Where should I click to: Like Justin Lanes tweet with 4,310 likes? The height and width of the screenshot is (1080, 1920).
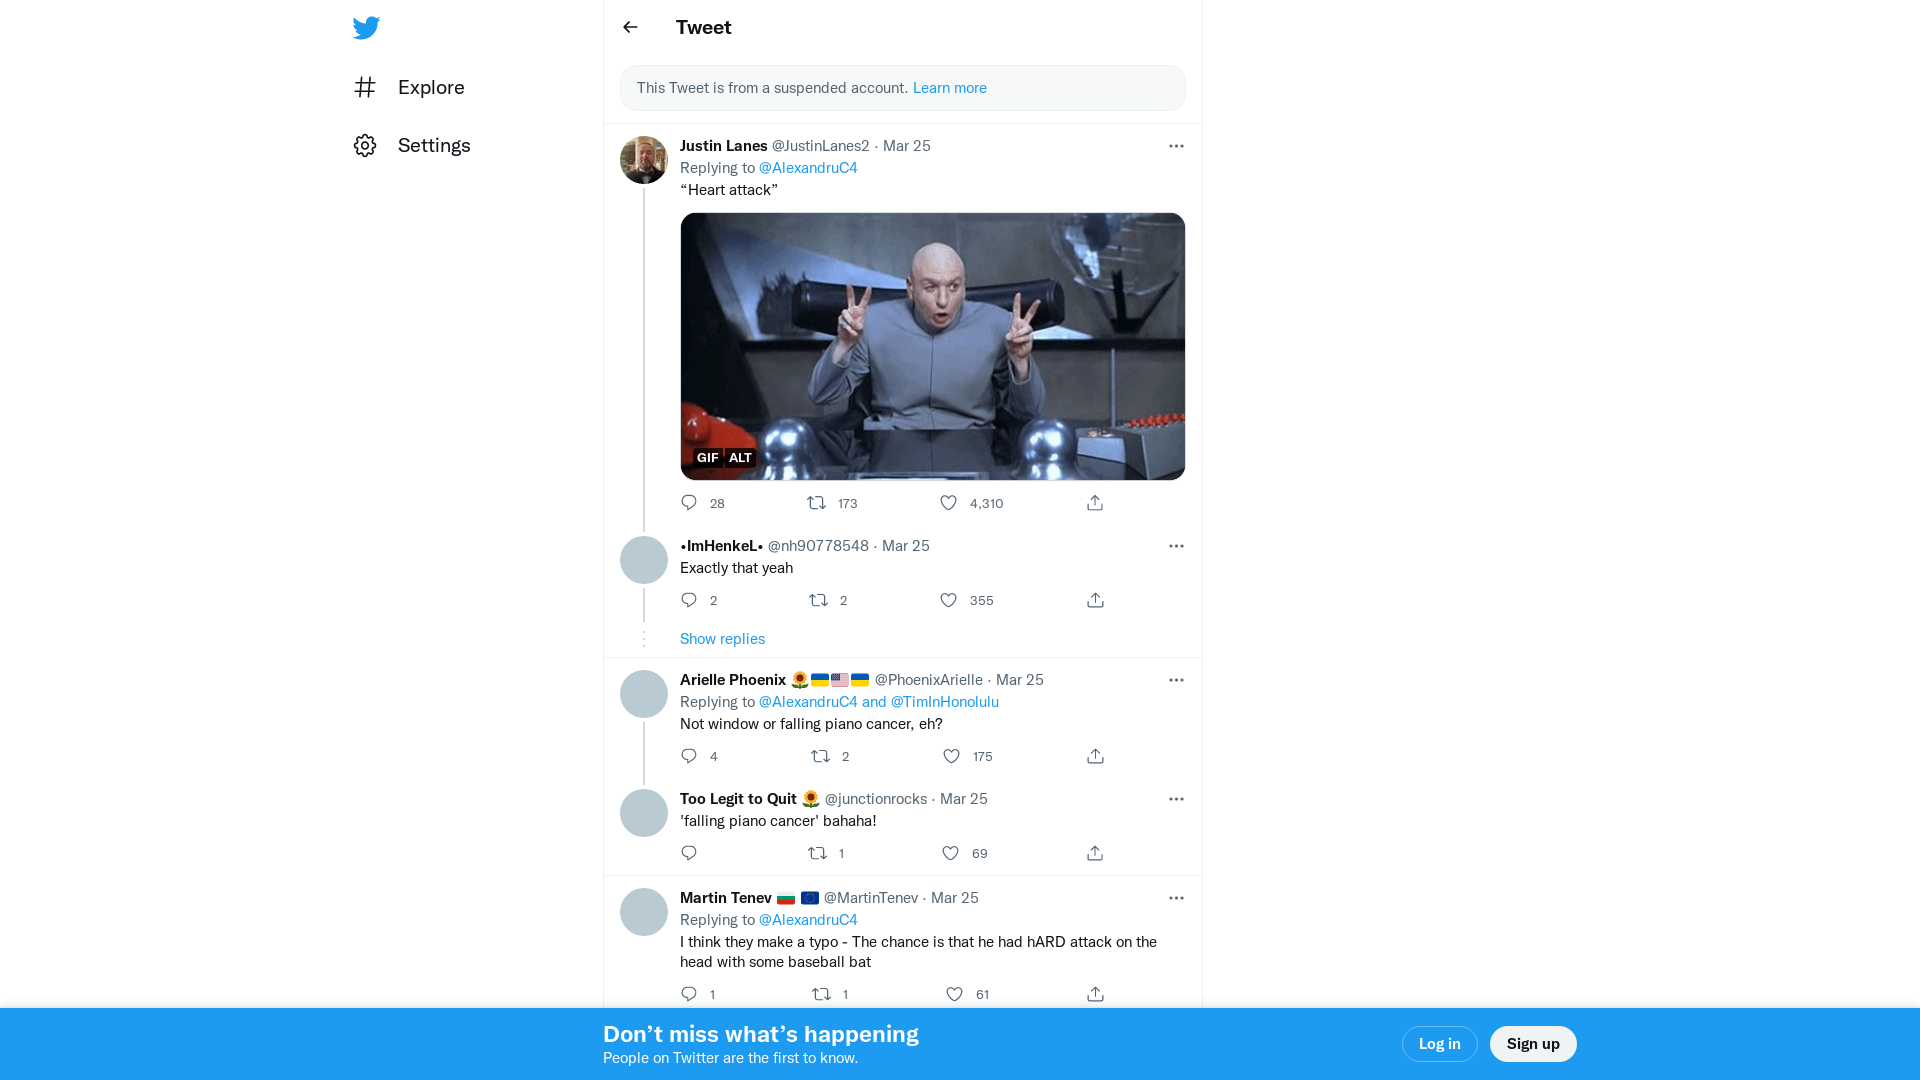pos(948,502)
